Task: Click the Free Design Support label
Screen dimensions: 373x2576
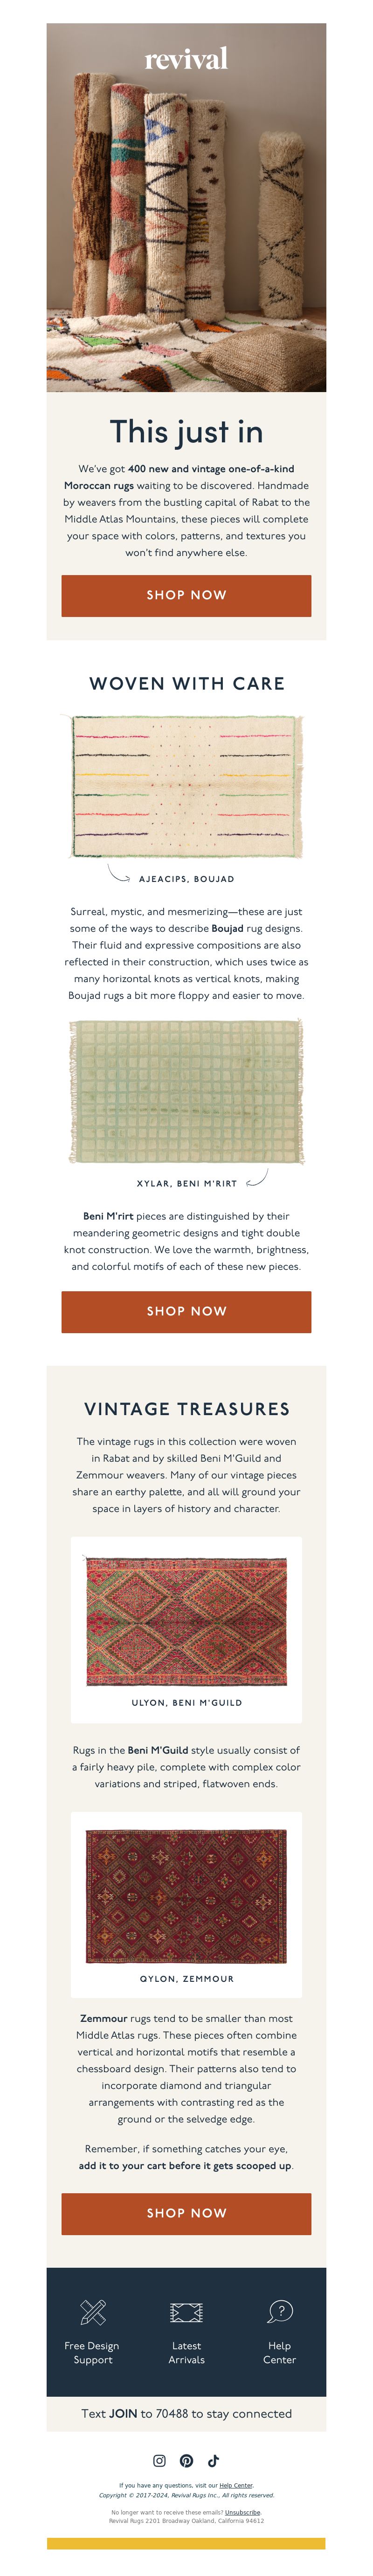Action: tap(92, 2352)
